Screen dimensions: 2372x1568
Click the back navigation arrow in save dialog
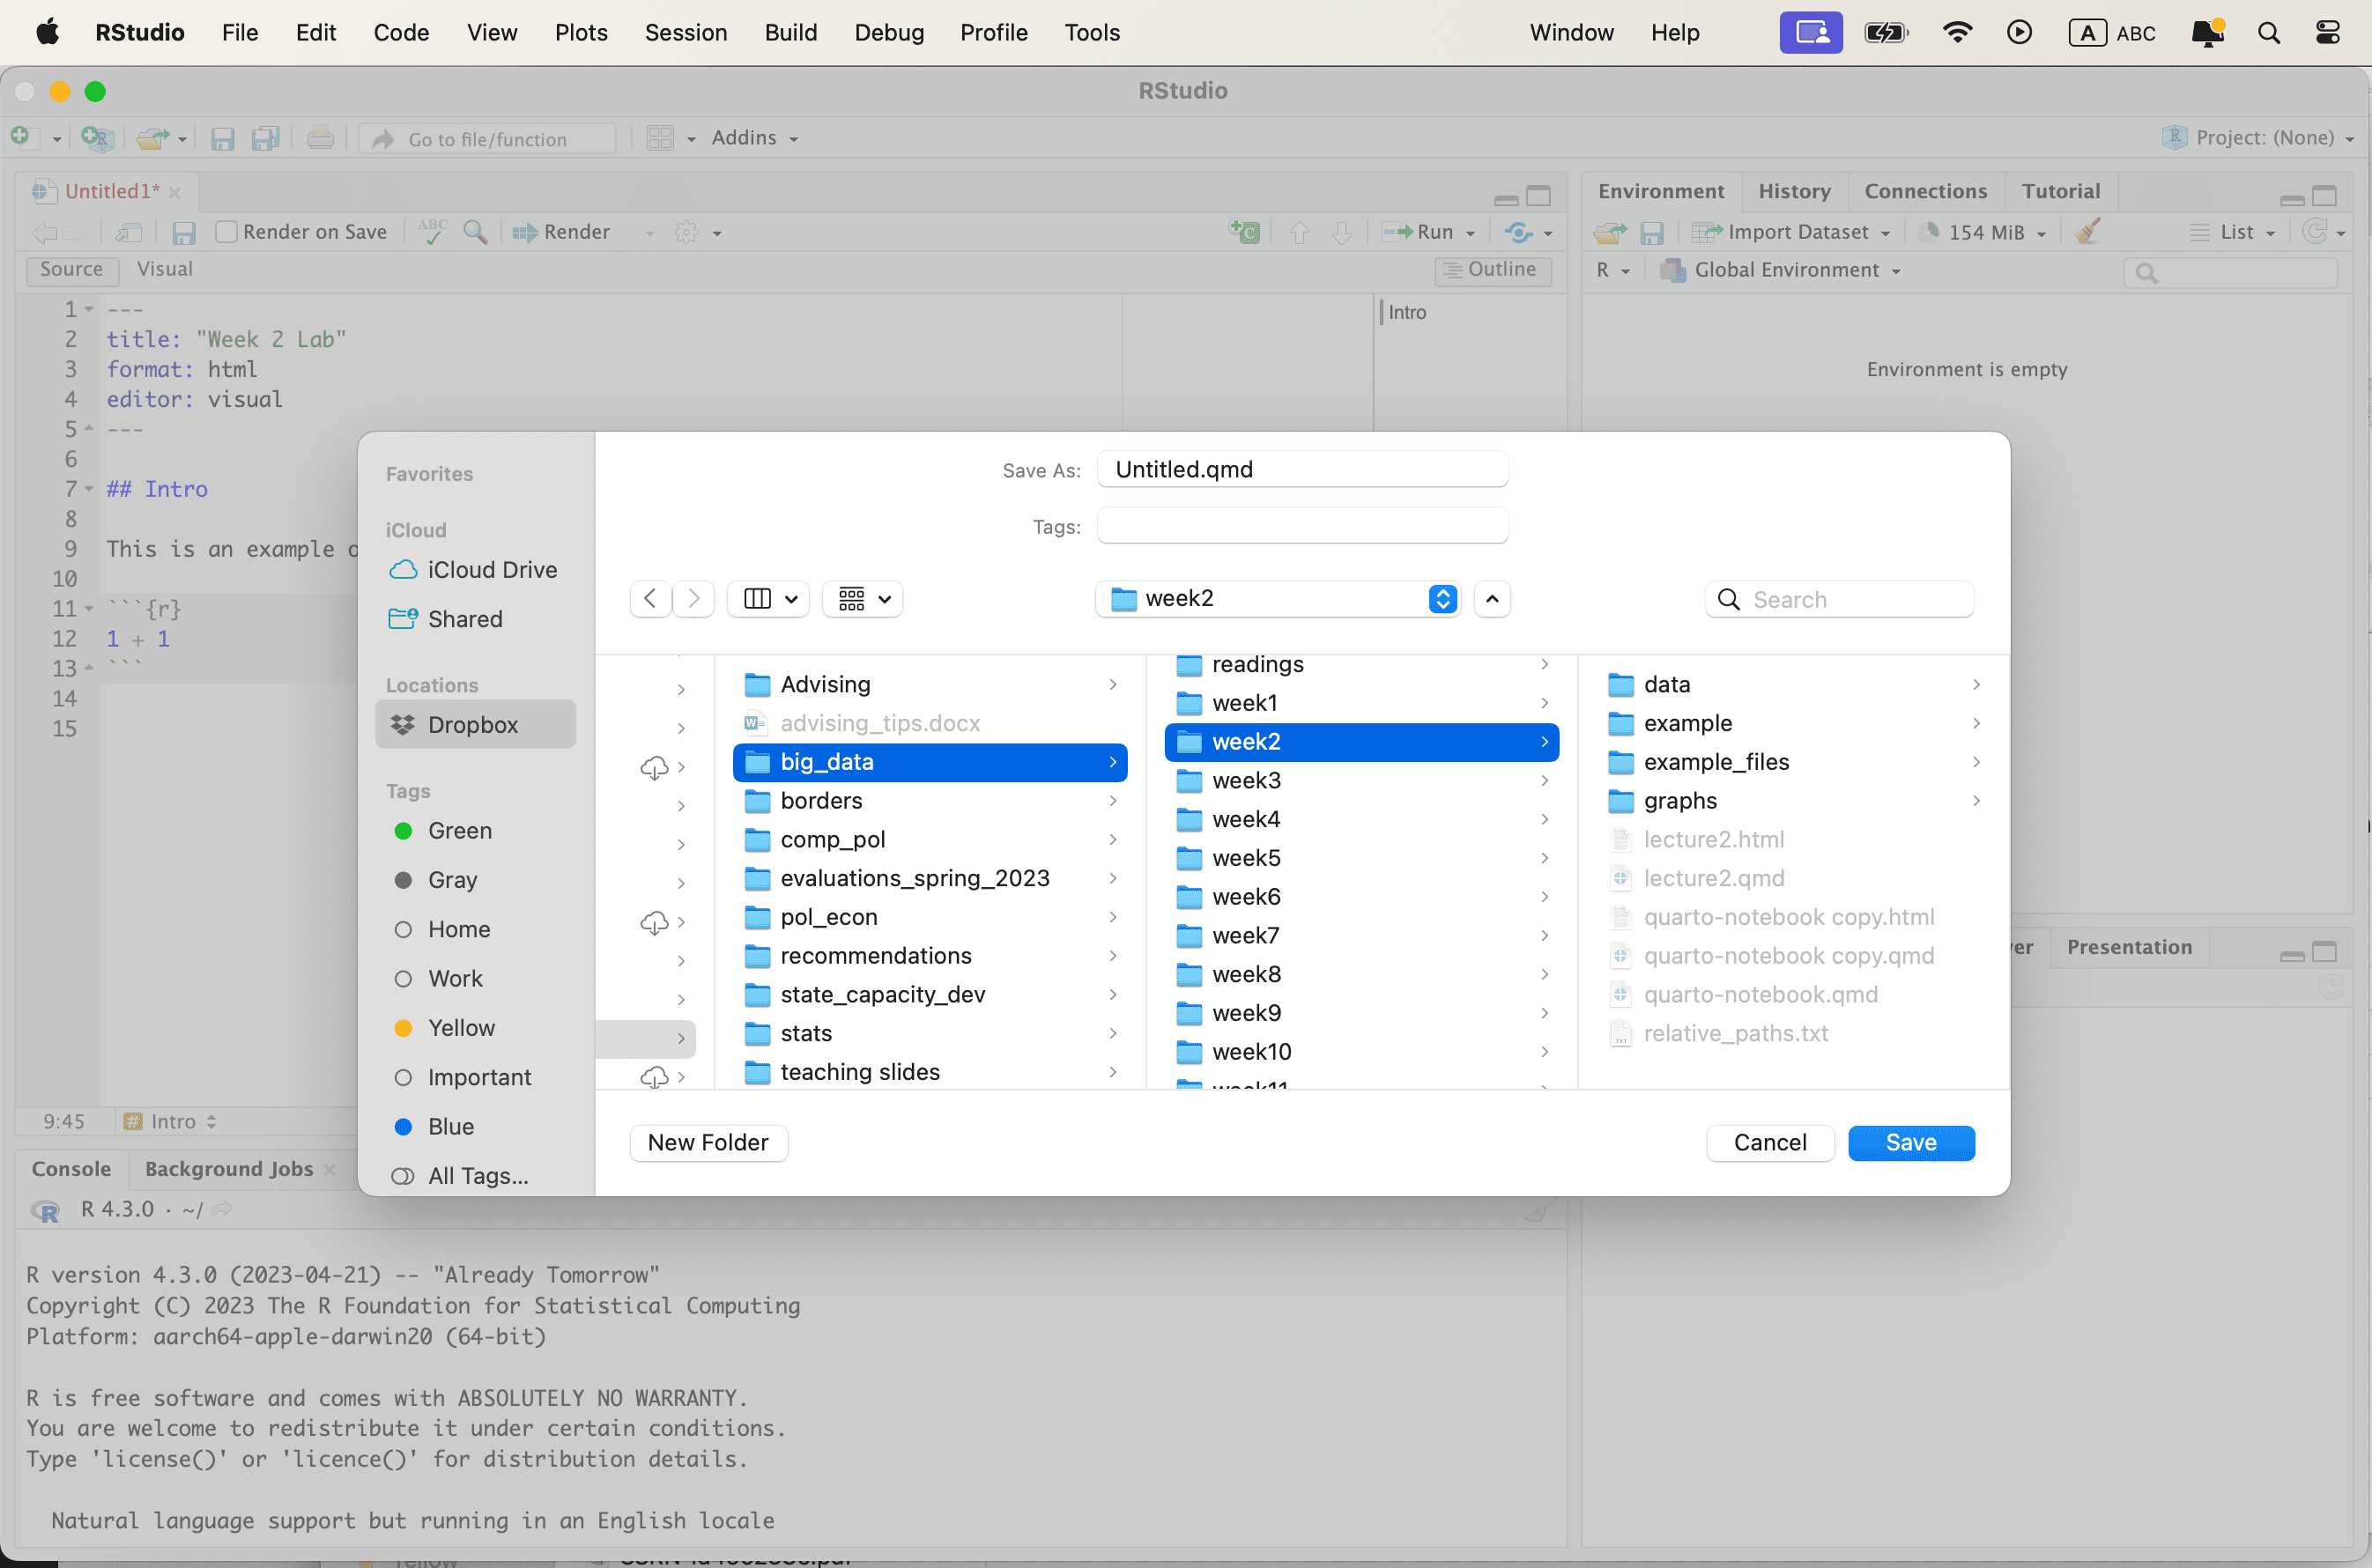pyautogui.click(x=650, y=599)
